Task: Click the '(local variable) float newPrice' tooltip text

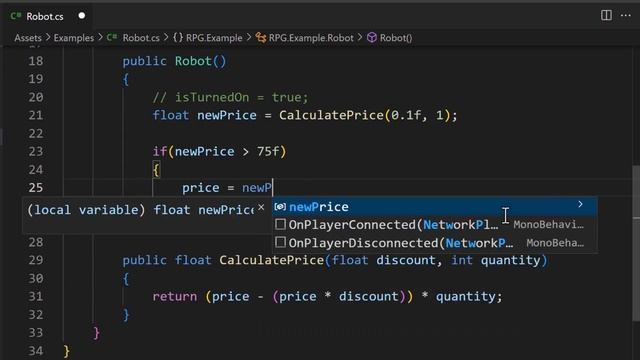Action: click(x=141, y=210)
